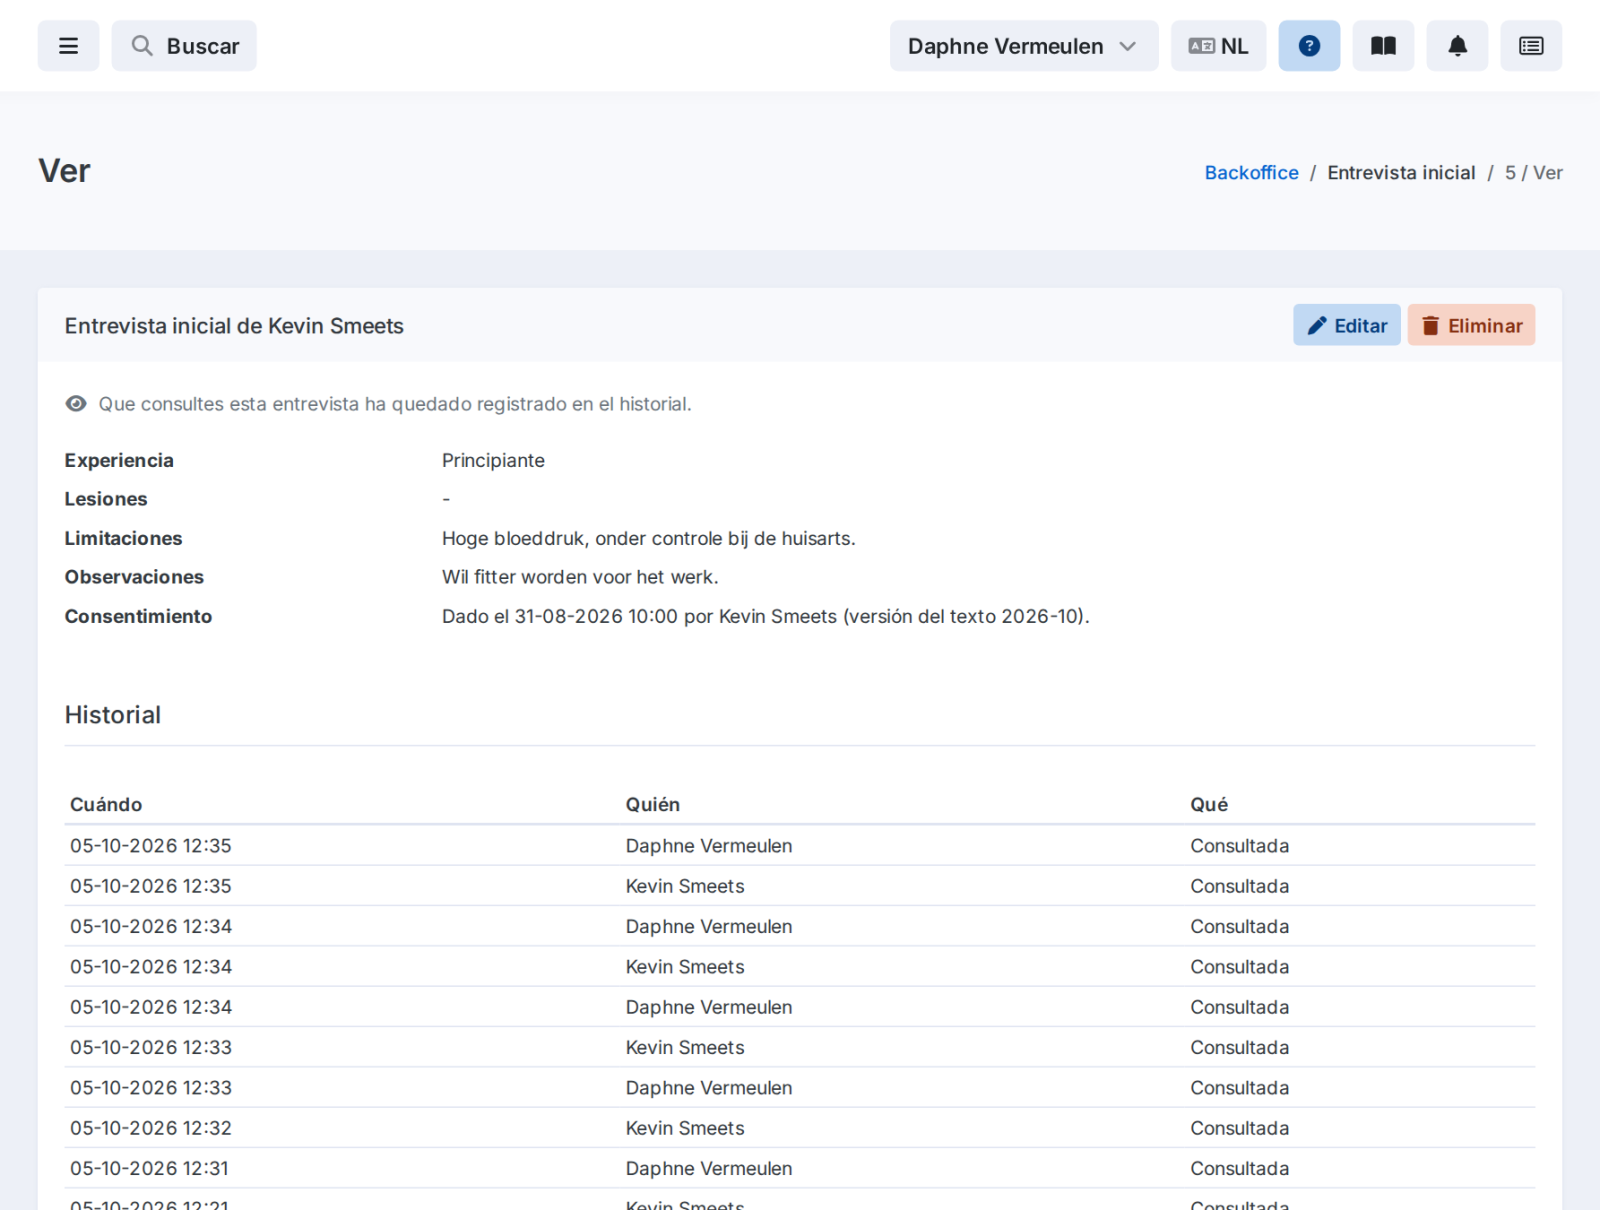Open the hamburger navigation menu

pos(68,46)
